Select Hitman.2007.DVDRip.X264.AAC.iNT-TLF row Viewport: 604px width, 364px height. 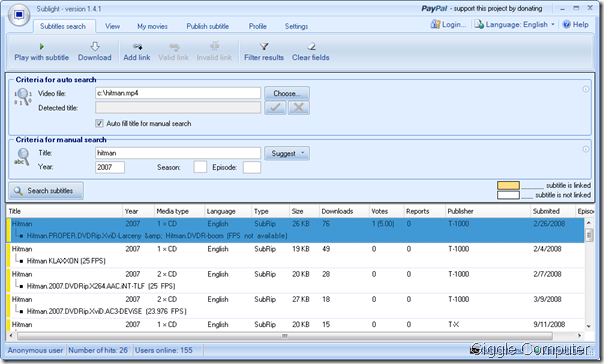295,280
